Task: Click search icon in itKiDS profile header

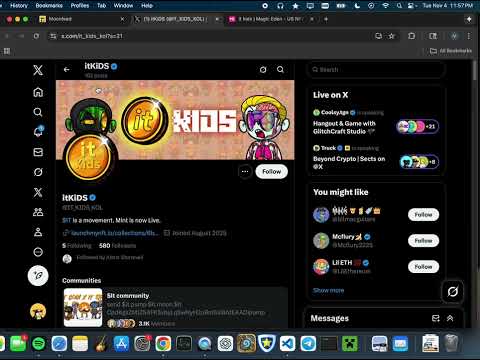Action: tap(280, 69)
